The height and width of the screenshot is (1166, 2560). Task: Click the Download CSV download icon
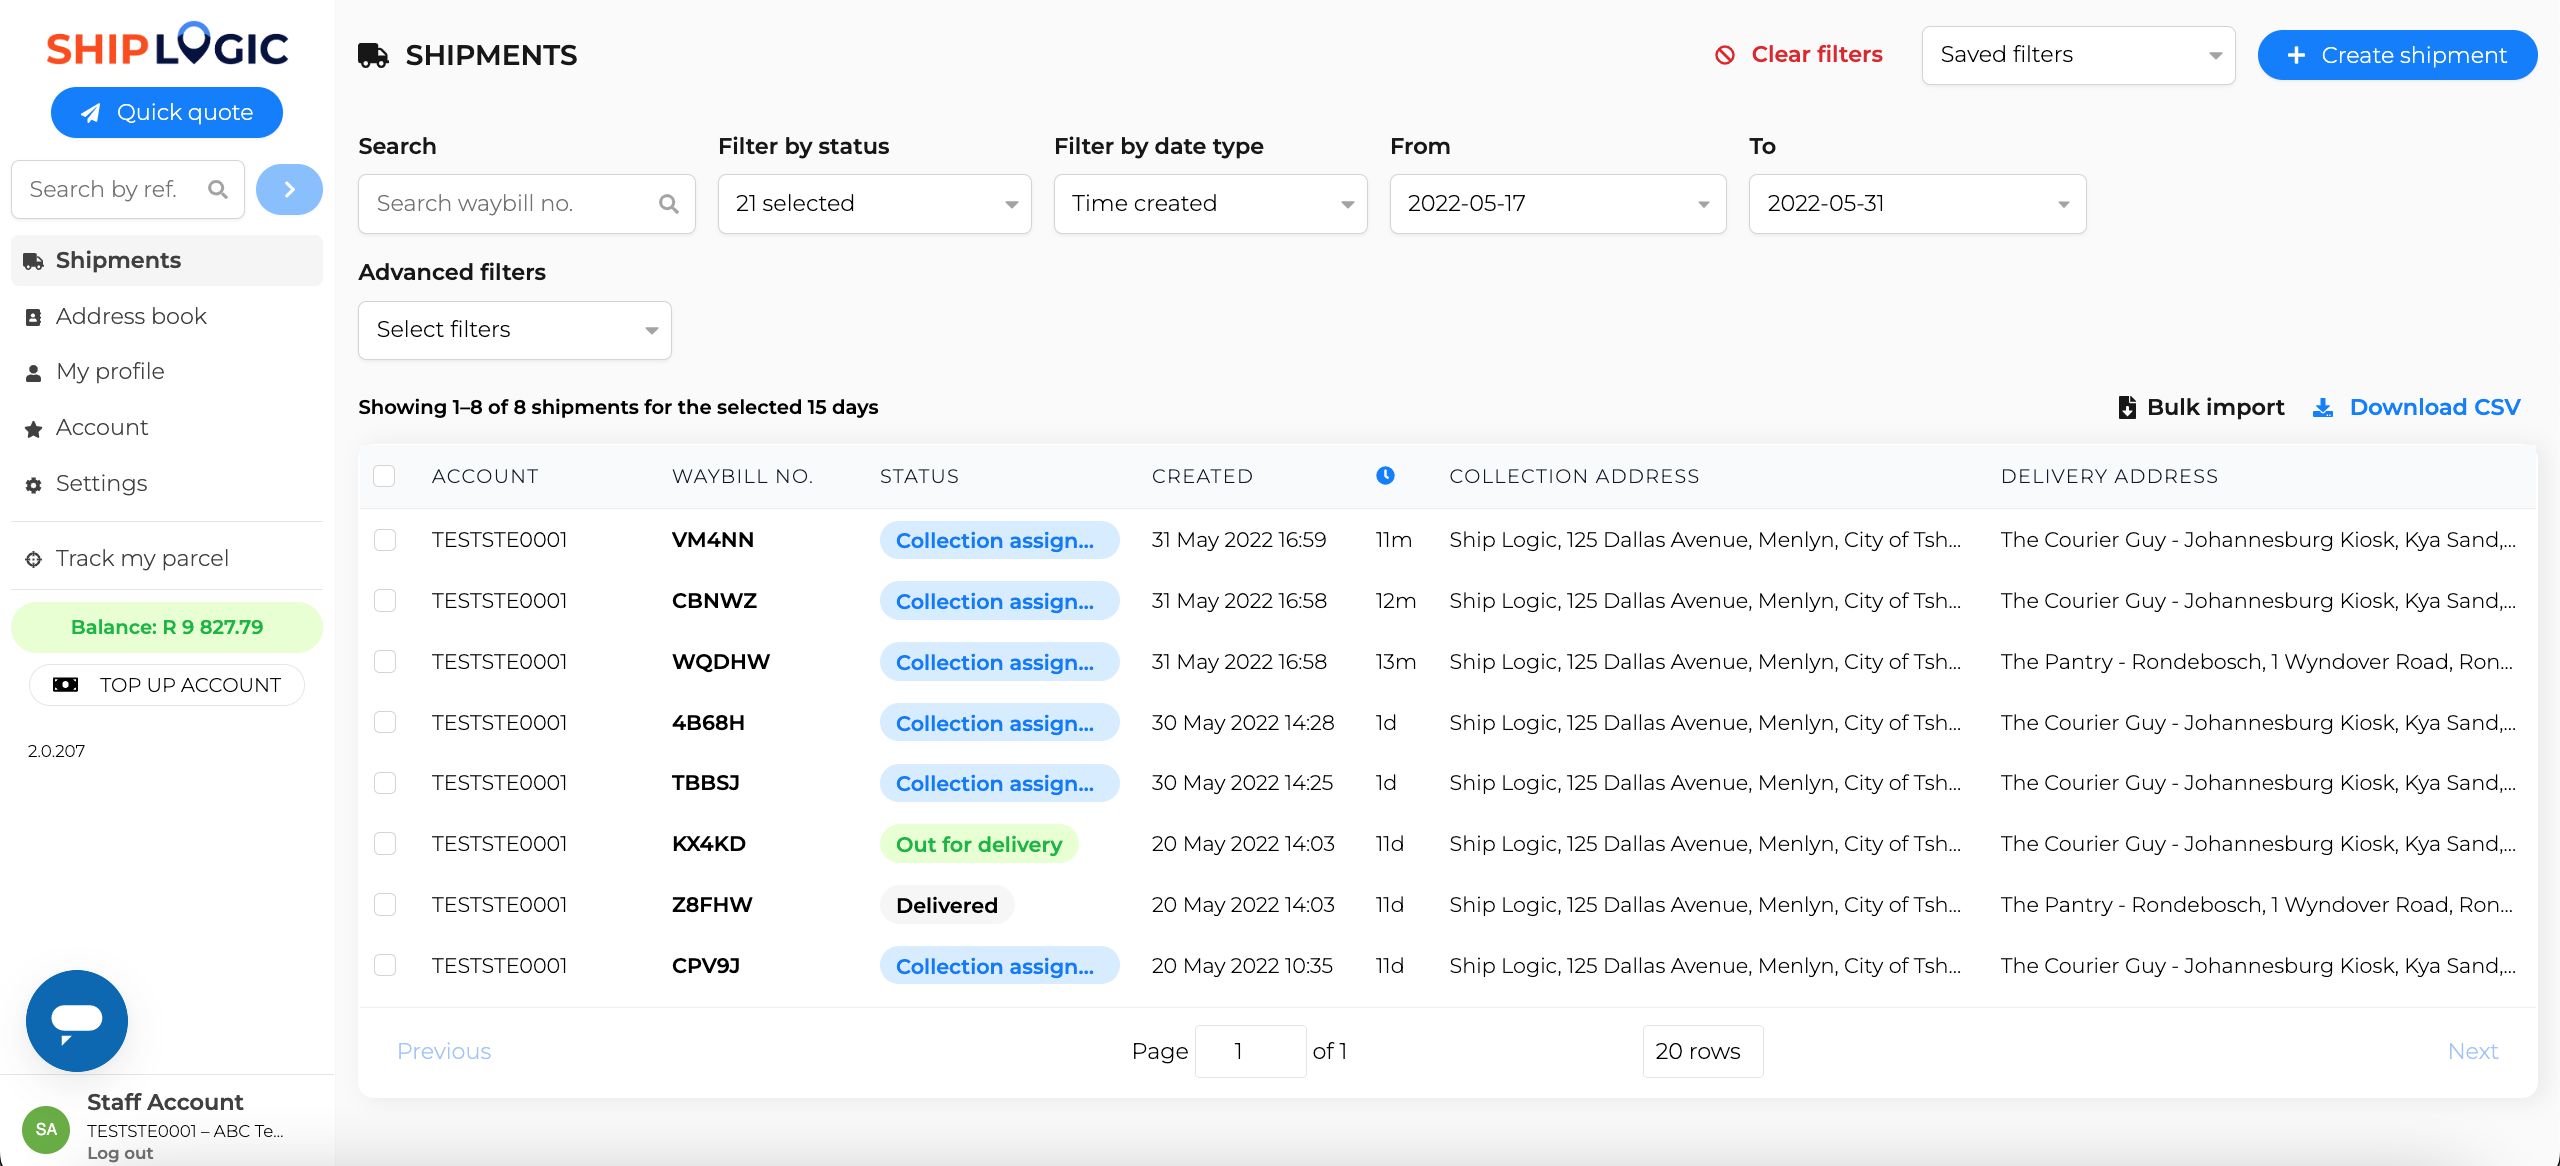(x=2323, y=407)
